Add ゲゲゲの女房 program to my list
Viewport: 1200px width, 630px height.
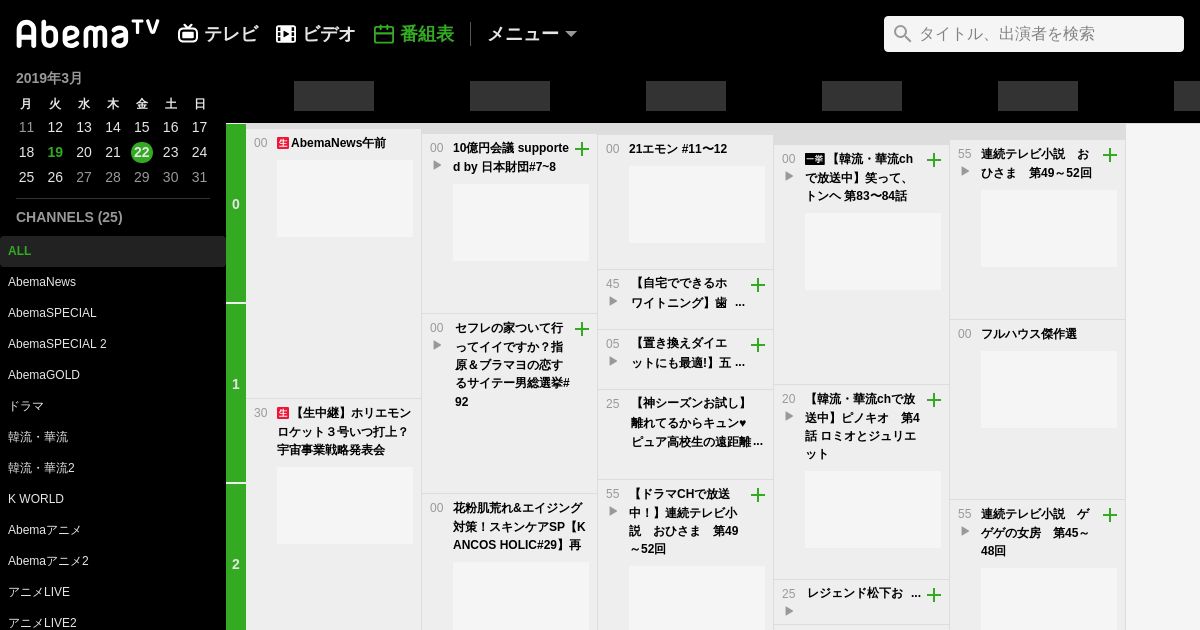coord(1110,515)
